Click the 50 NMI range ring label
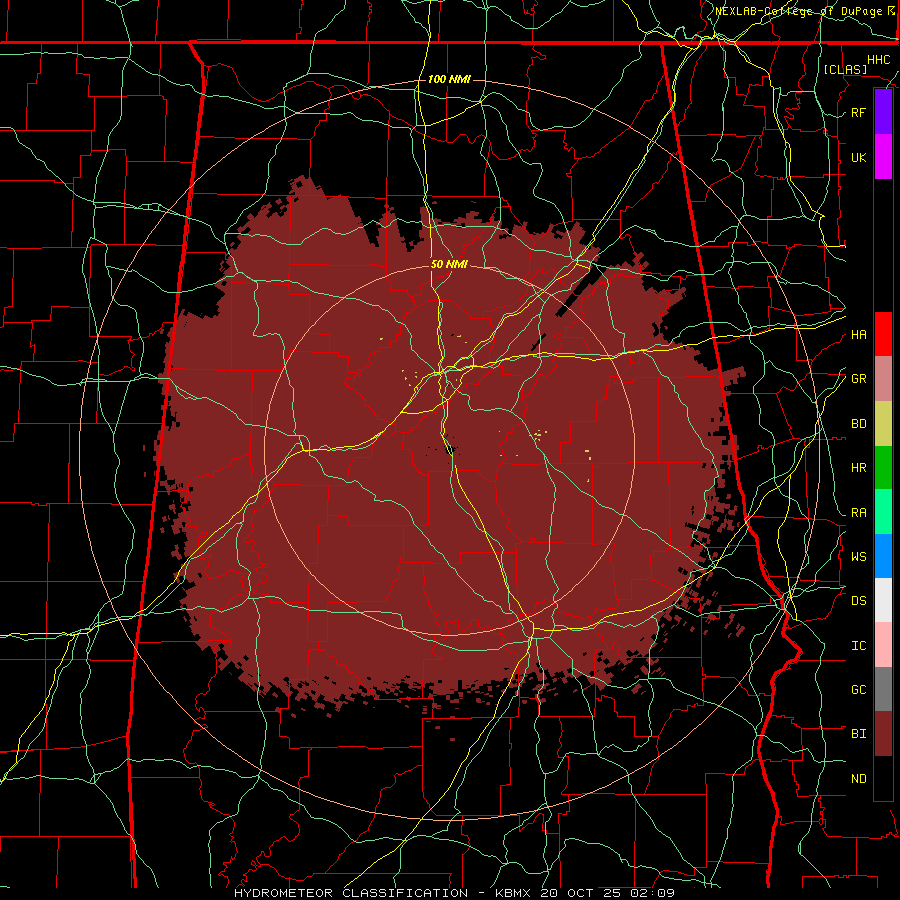The width and height of the screenshot is (900, 900). pos(449,264)
